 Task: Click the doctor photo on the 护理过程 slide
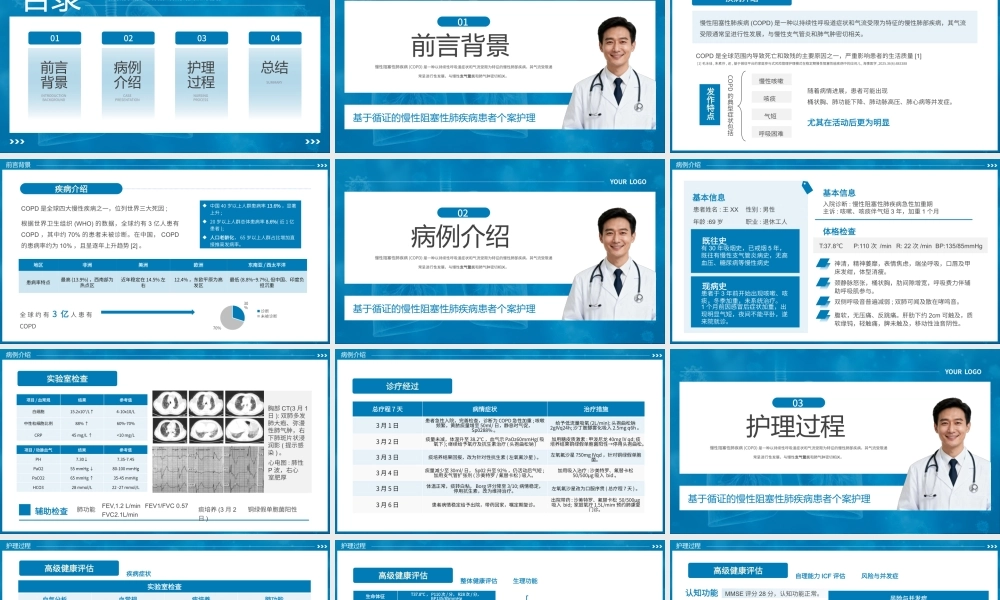tap(946, 454)
